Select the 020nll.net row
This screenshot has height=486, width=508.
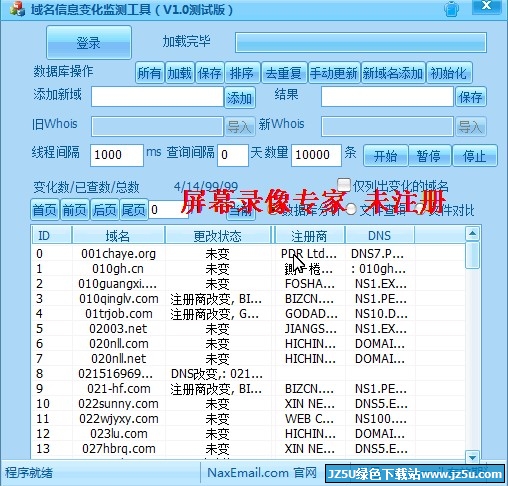click(248, 359)
